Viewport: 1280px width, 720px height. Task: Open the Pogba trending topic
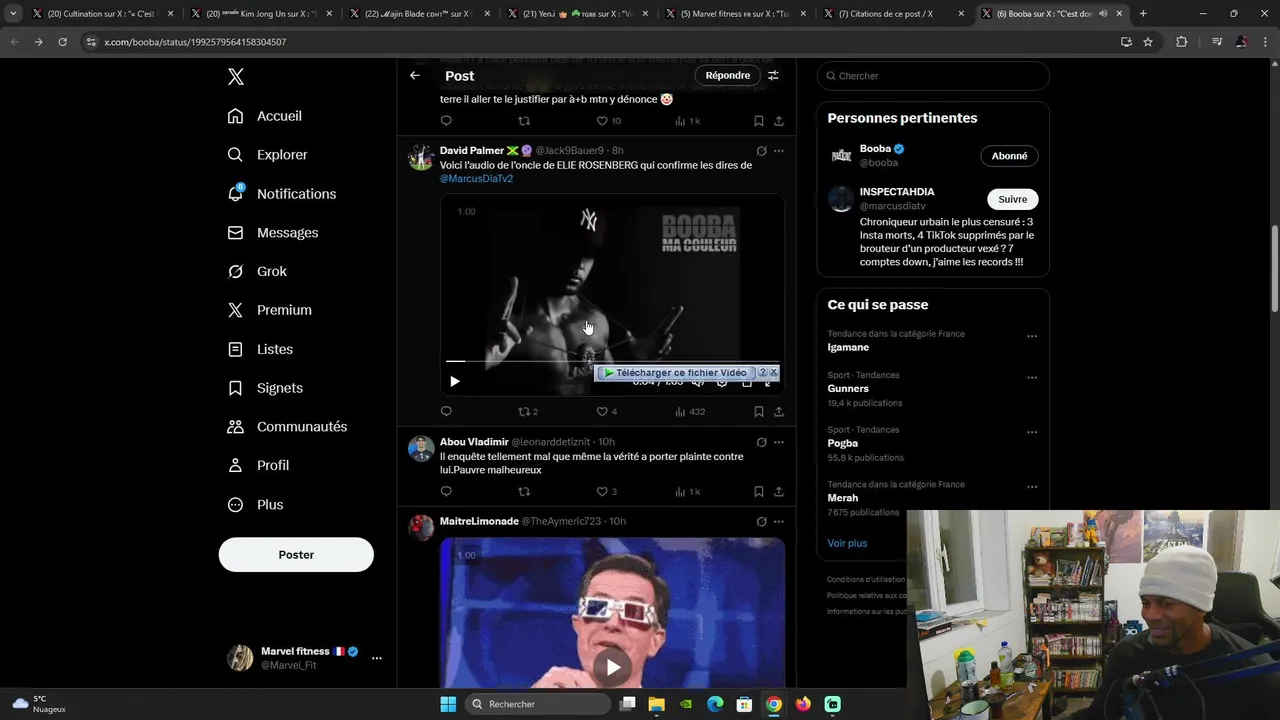[x=843, y=443]
